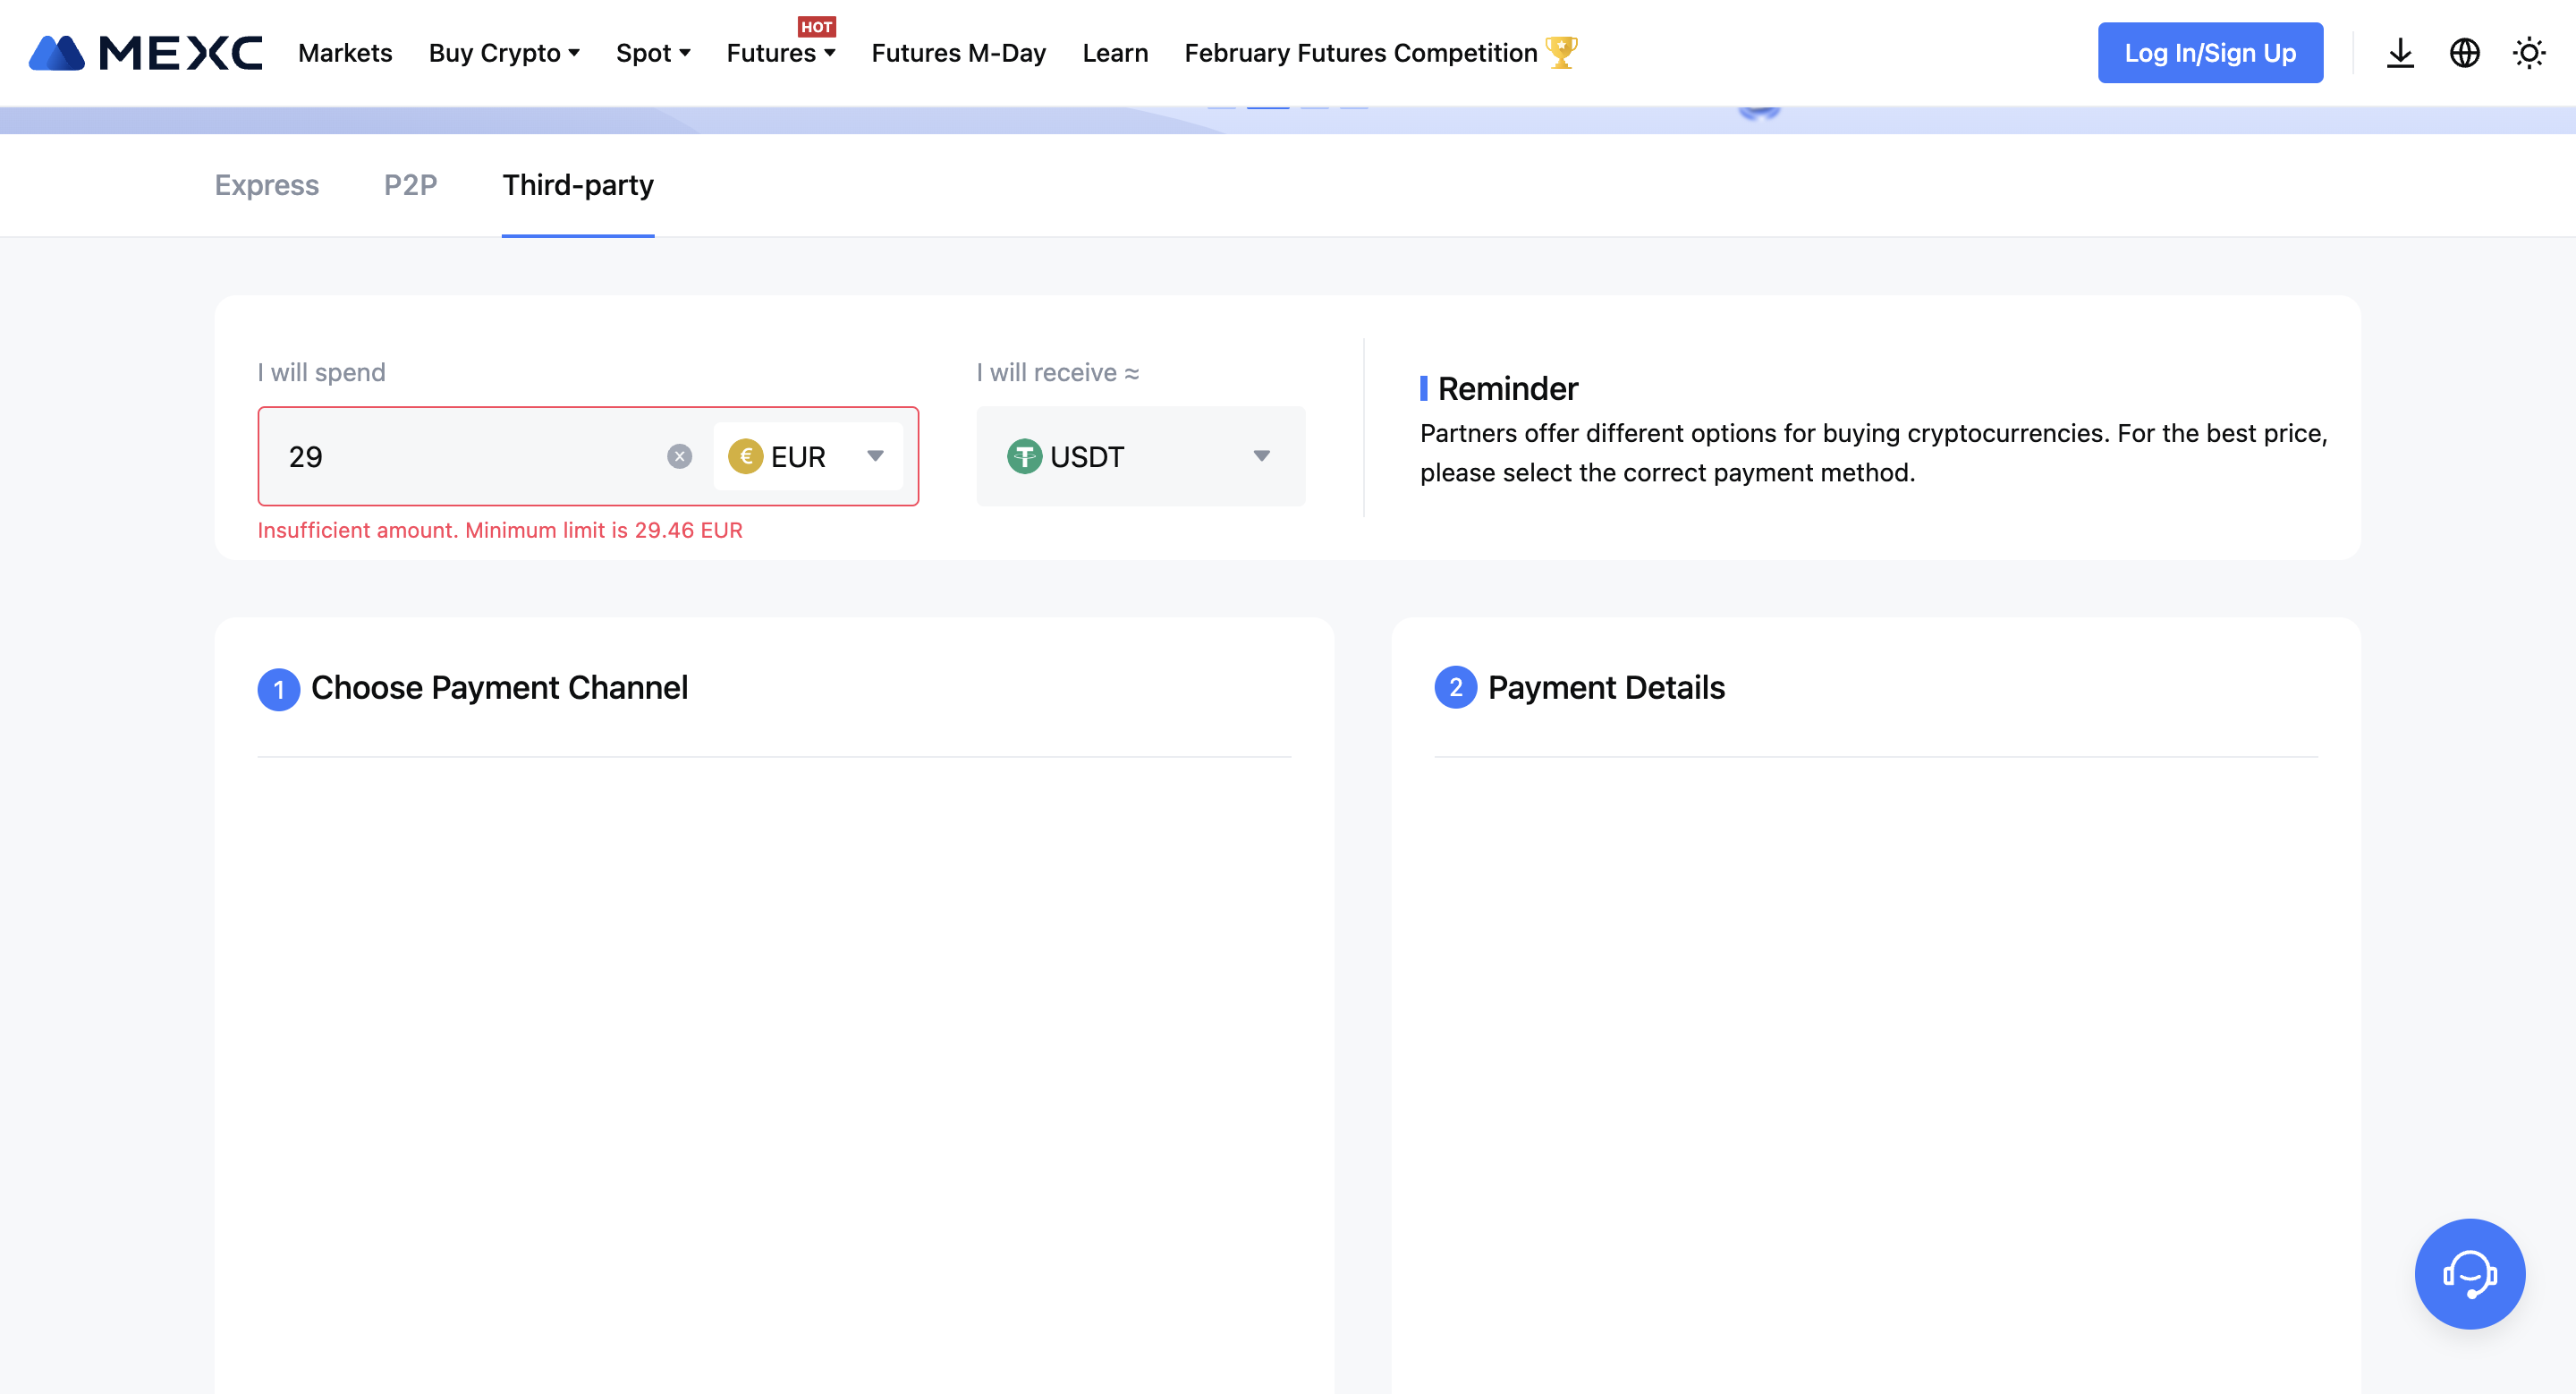The height and width of the screenshot is (1394, 2576).
Task: Click the USDT currency icon
Action: [x=1026, y=455]
